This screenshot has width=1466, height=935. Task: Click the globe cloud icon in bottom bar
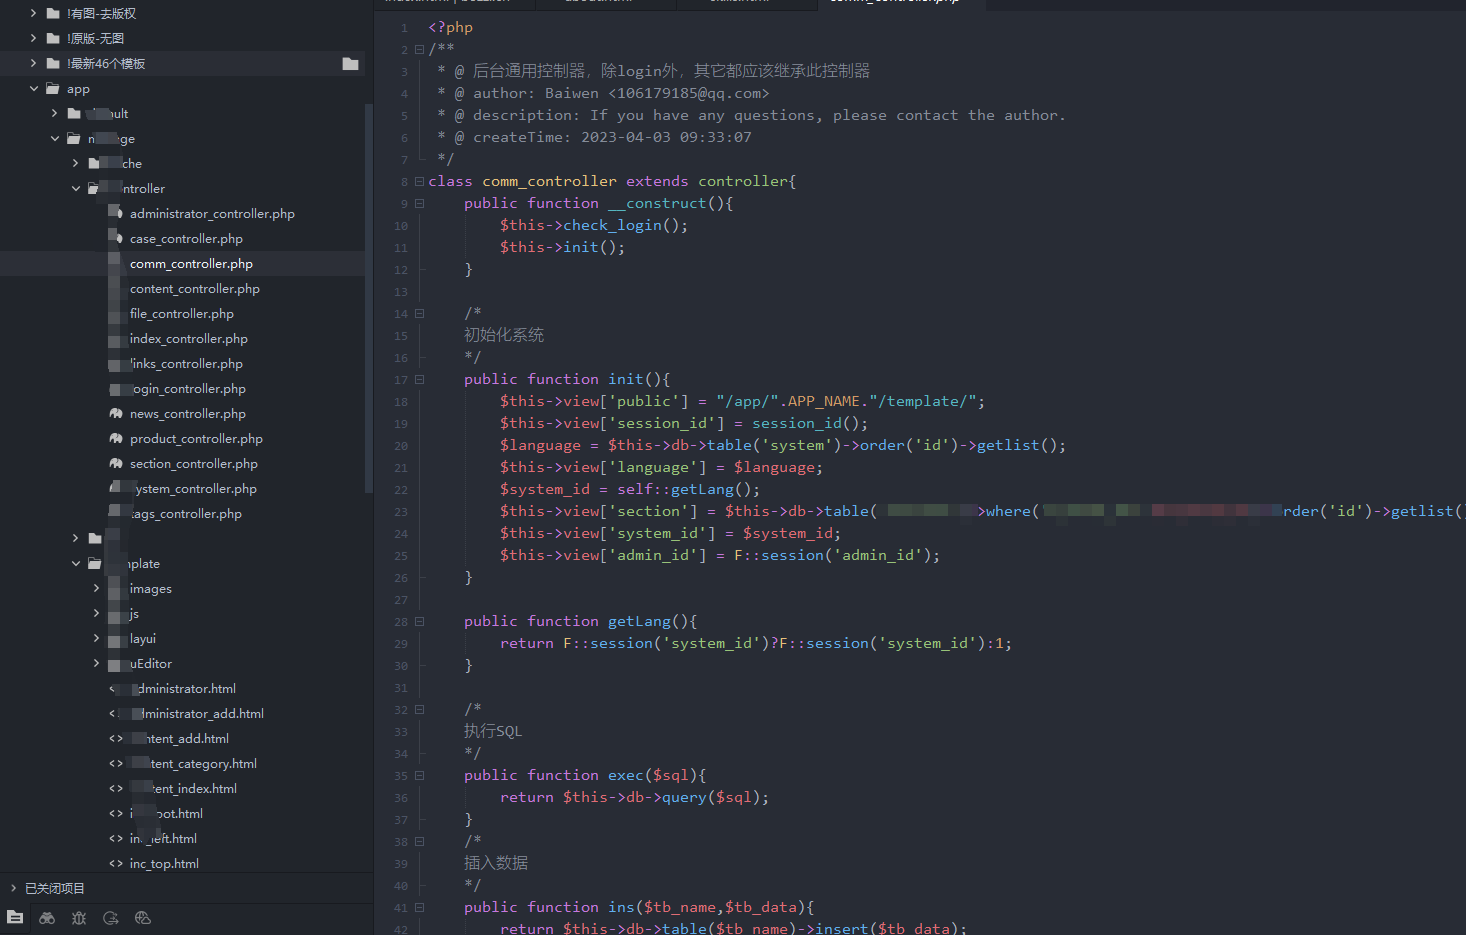point(143,917)
